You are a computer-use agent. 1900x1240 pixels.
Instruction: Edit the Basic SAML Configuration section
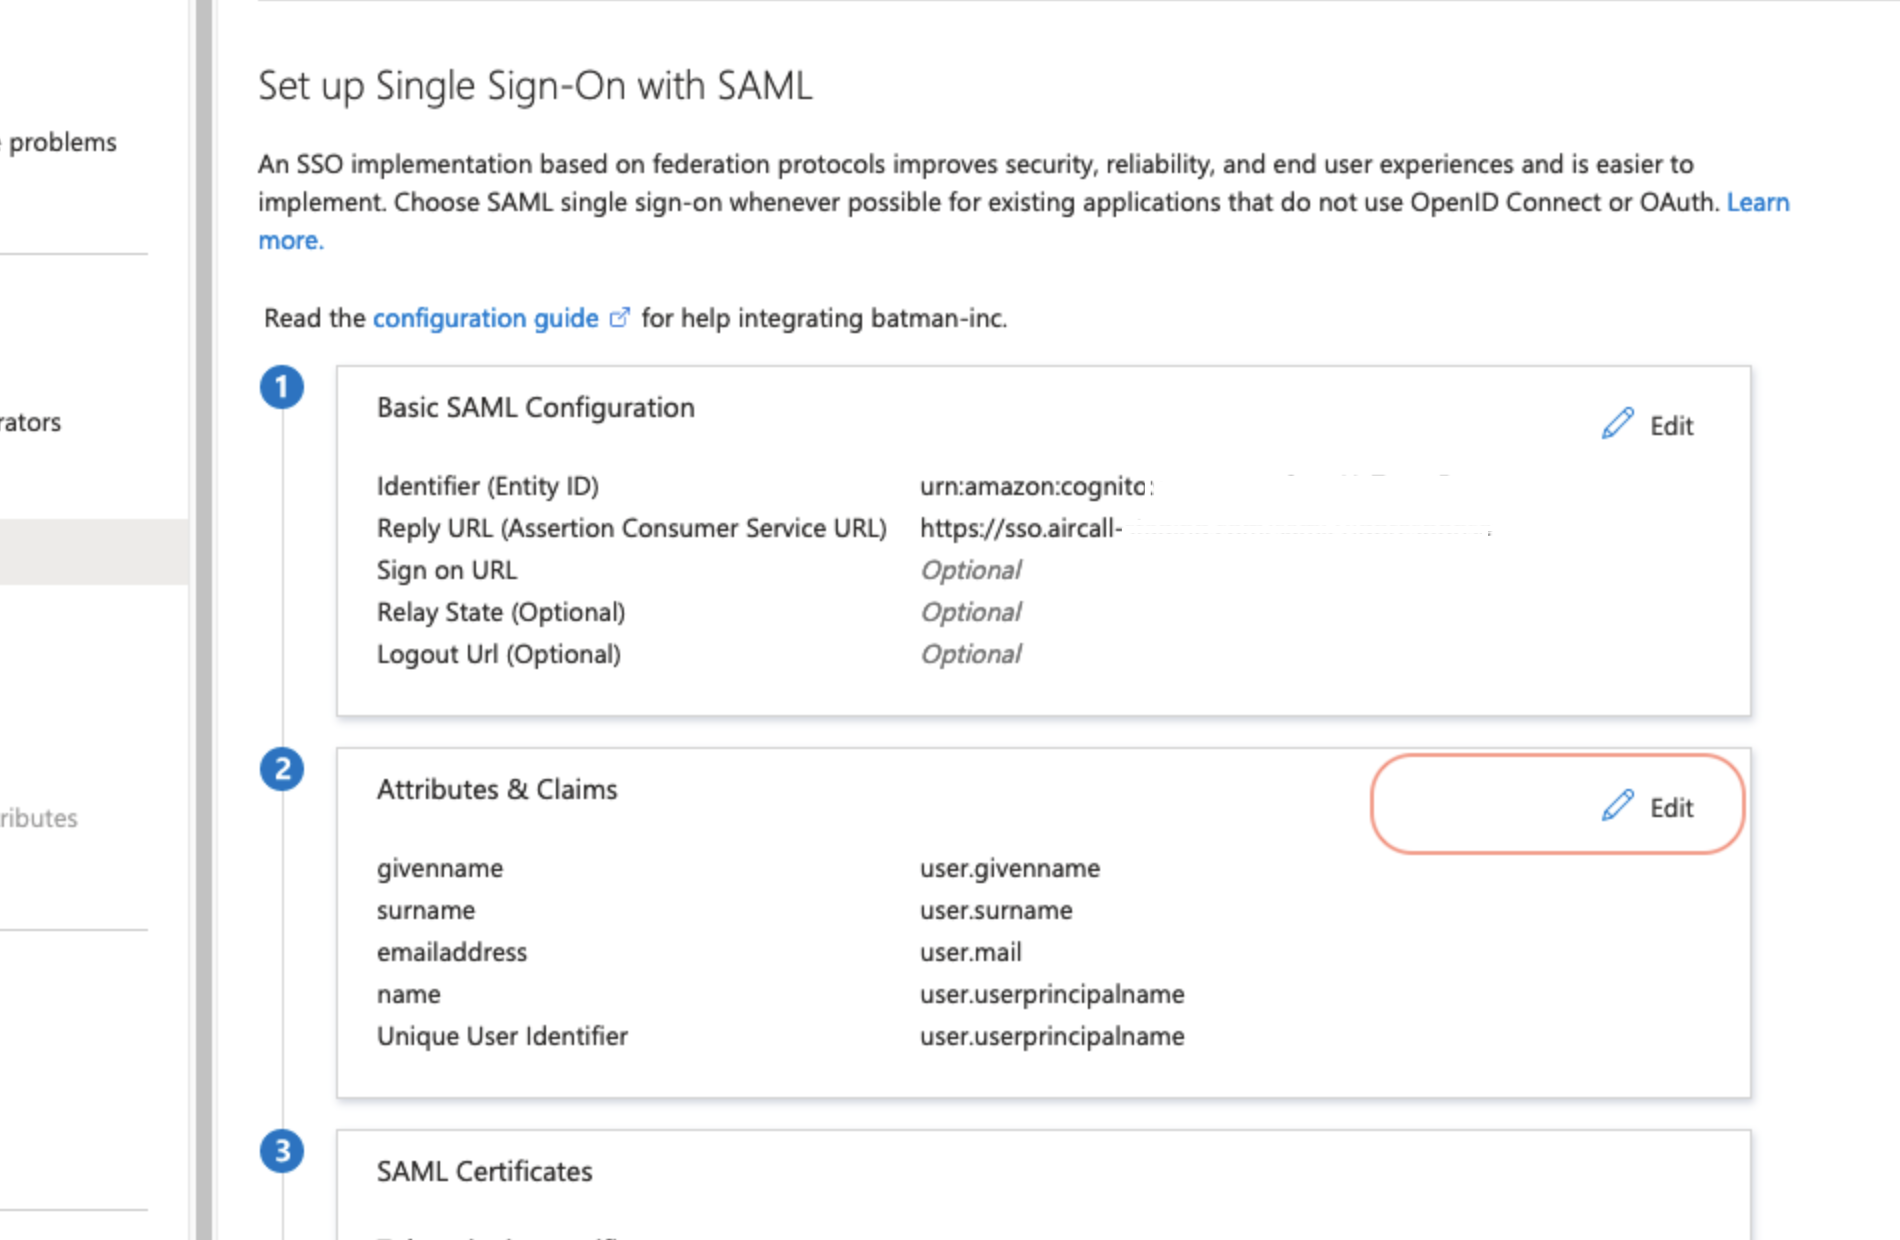(1647, 425)
